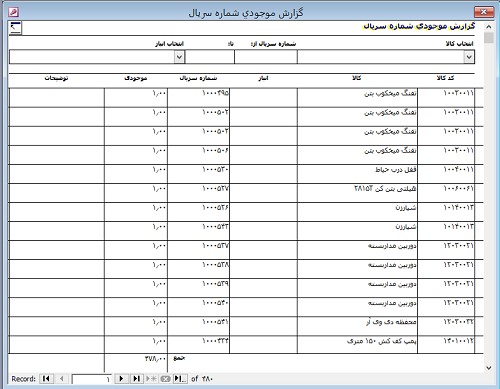Click the stock value in the قفل درب حیاط row

pos(159,169)
